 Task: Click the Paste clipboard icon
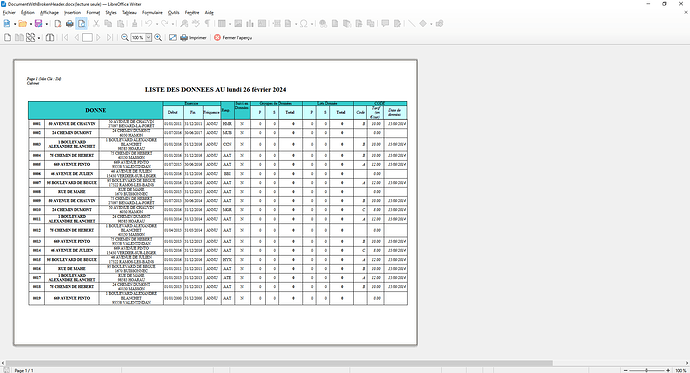[120, 24]
